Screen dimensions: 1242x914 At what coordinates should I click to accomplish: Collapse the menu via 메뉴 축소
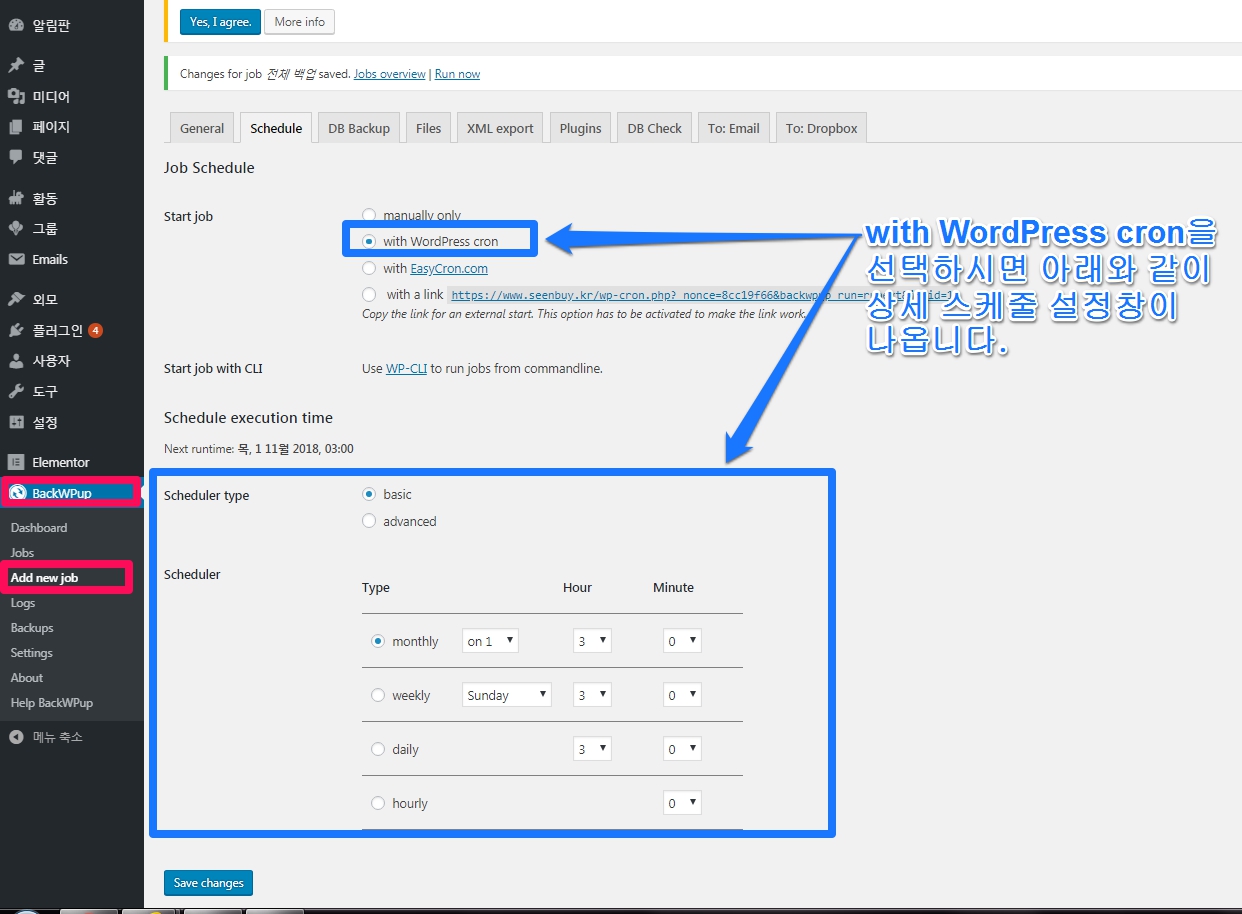point(57,737)
